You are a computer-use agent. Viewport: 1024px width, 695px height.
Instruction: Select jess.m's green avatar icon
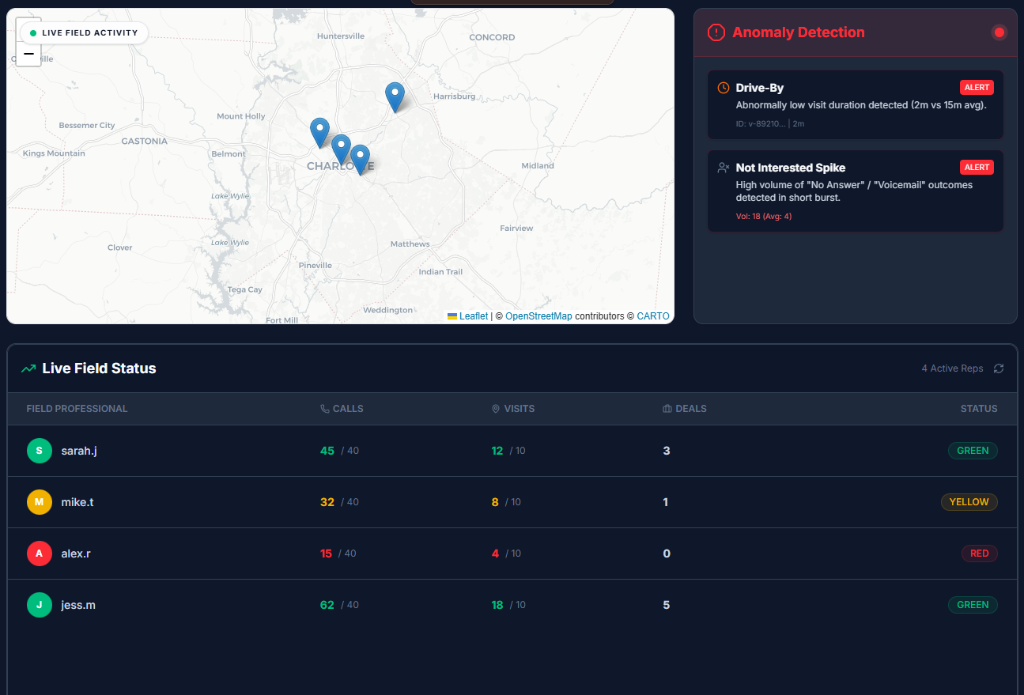coord(39,604)
